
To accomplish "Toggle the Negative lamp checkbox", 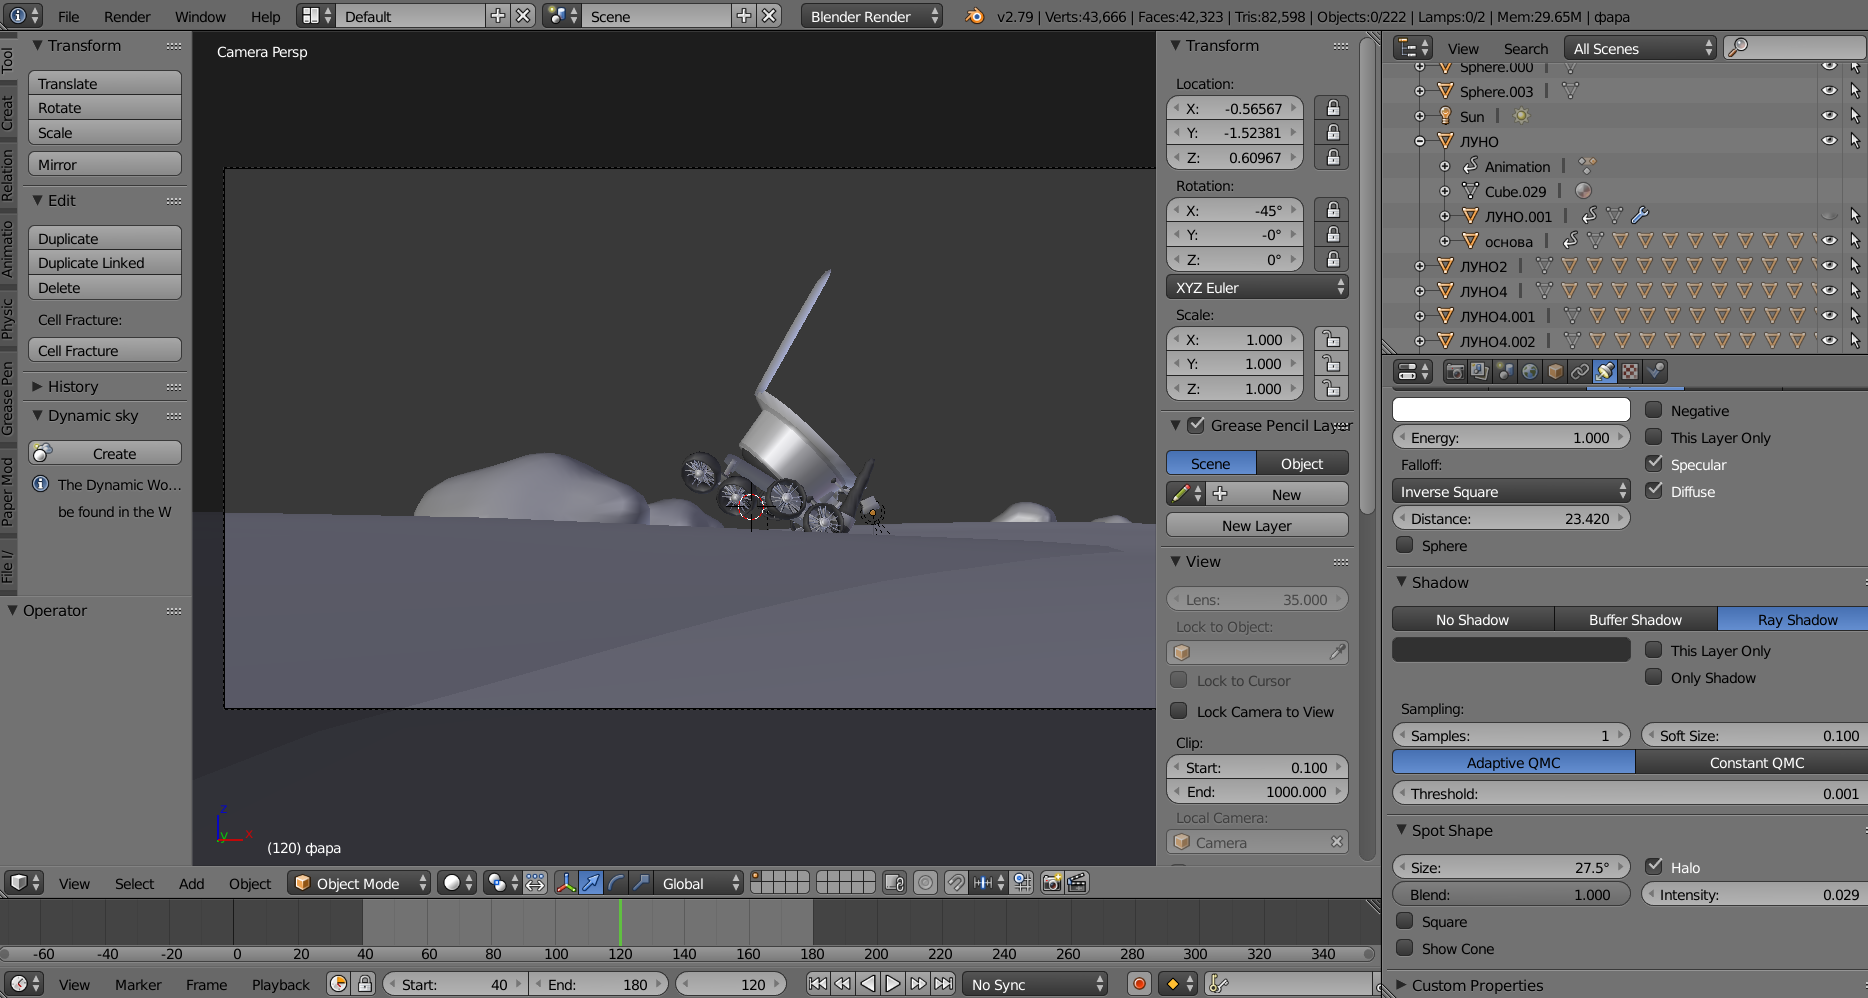I will tap(1654, 410).
